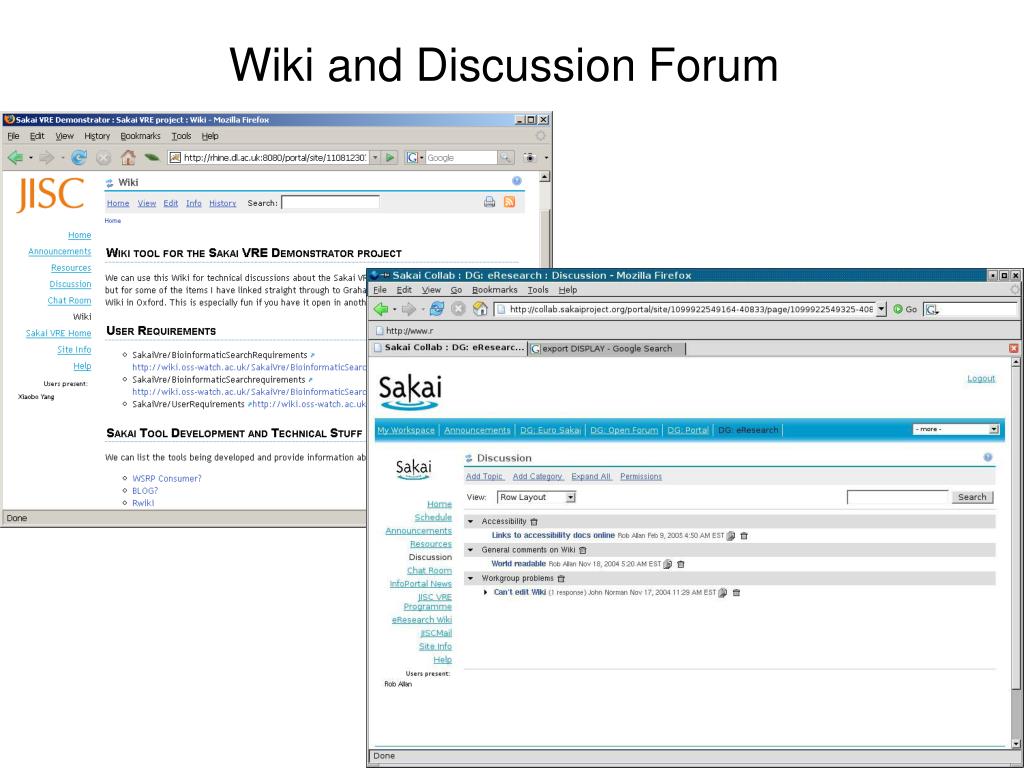Open Can't edit Wiki topic
This screenshot has height=768, width=1024.
(520, 592)
